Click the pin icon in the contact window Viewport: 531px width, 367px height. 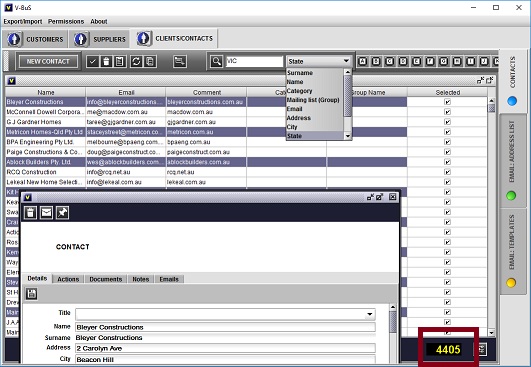(x=62, y=212)
